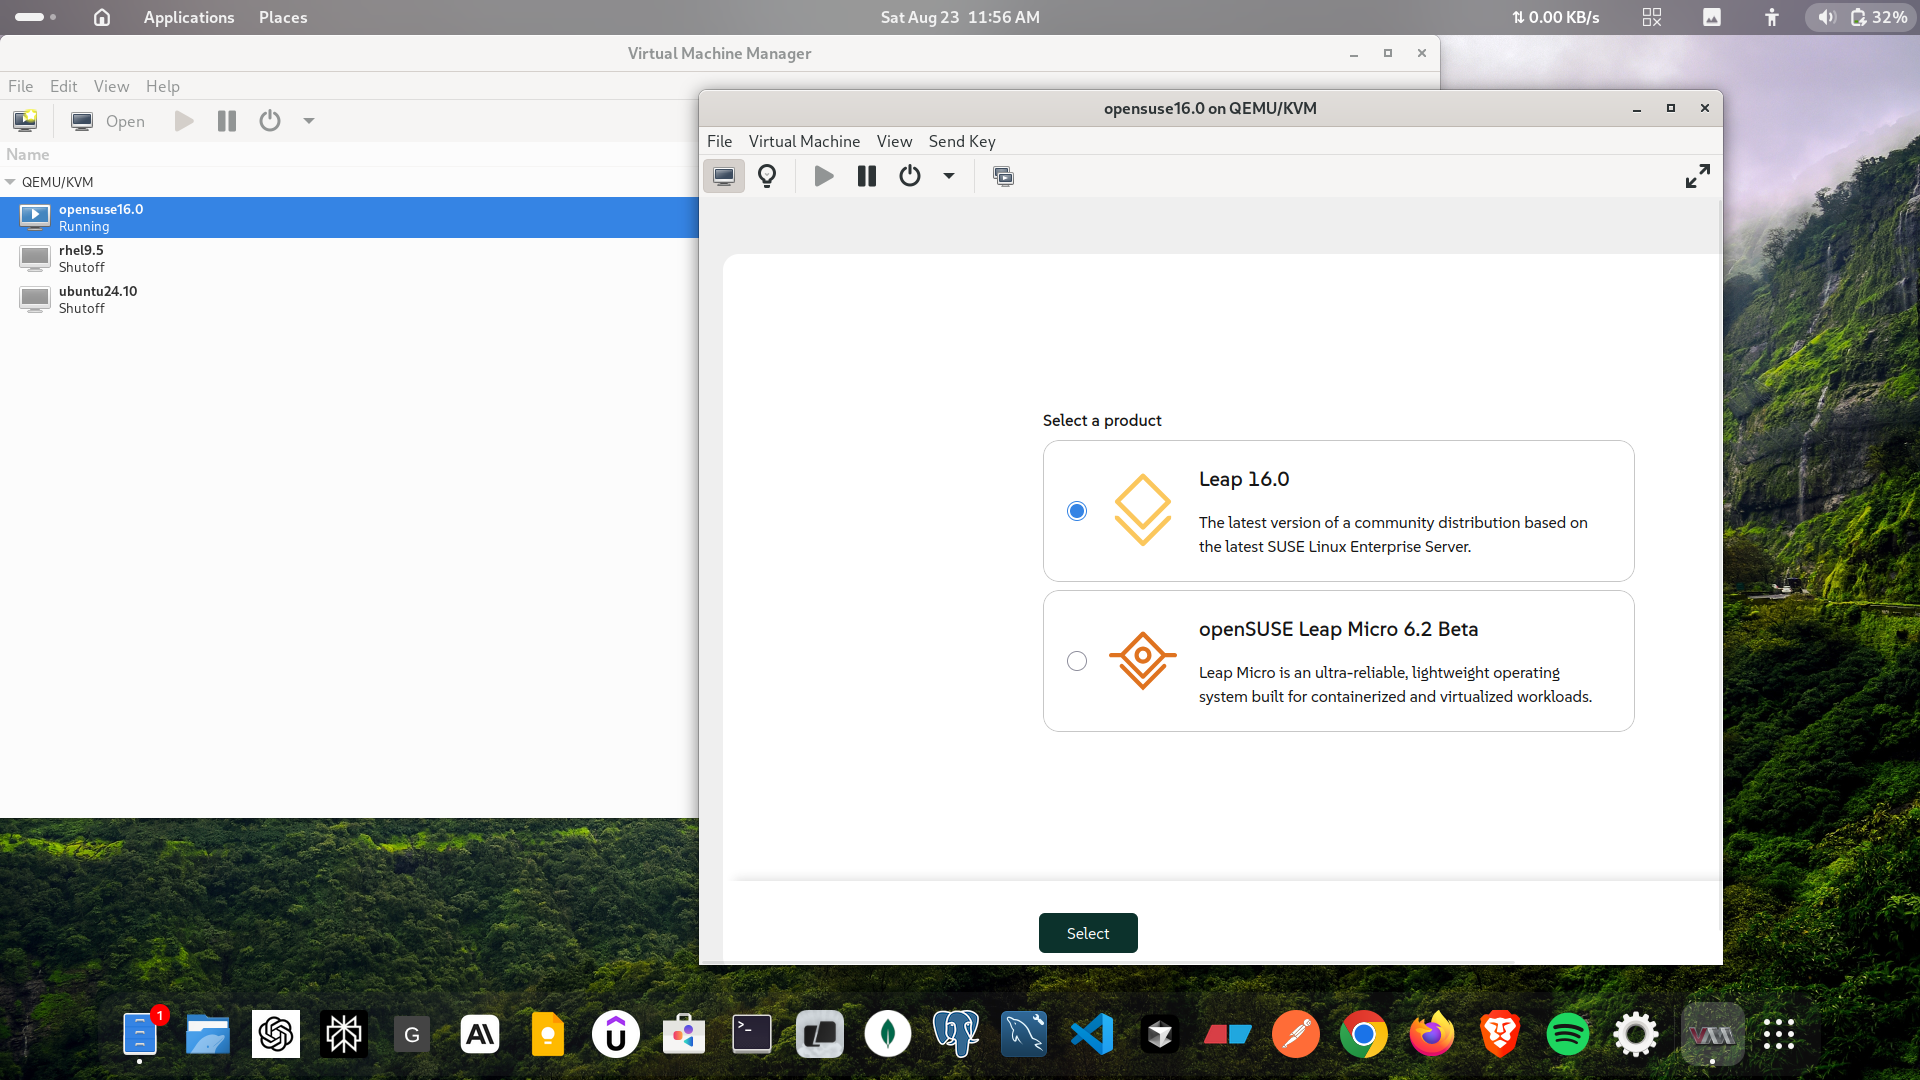Select the Leap 16.0 radio button

(1077, 511)
